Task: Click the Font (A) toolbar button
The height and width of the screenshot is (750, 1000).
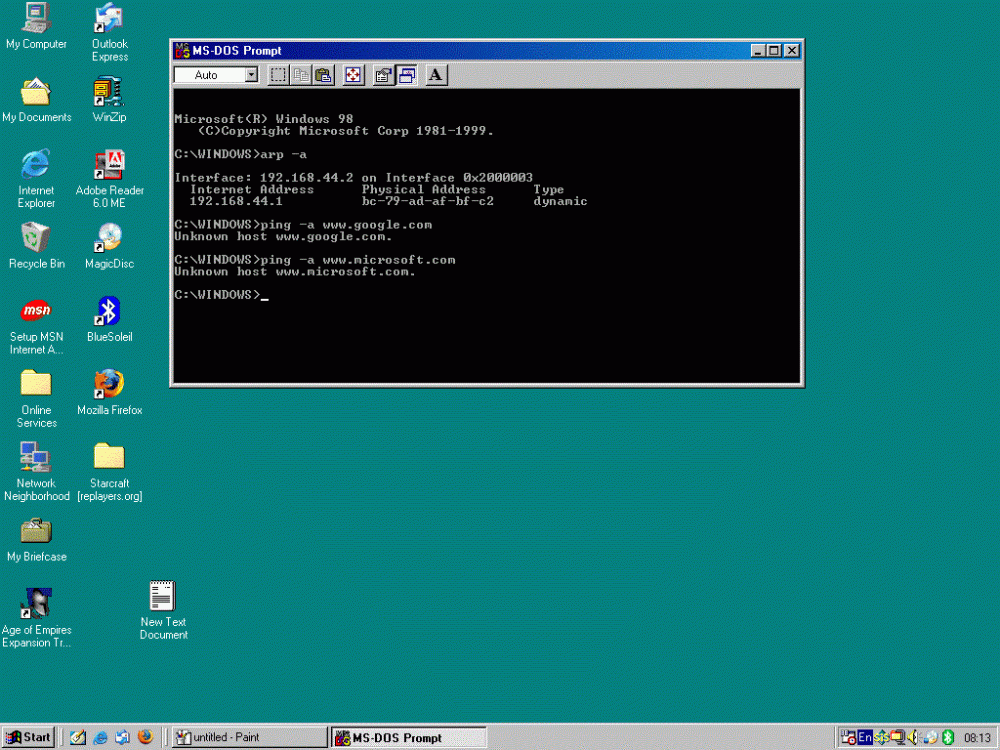Action: coord(436,75)
